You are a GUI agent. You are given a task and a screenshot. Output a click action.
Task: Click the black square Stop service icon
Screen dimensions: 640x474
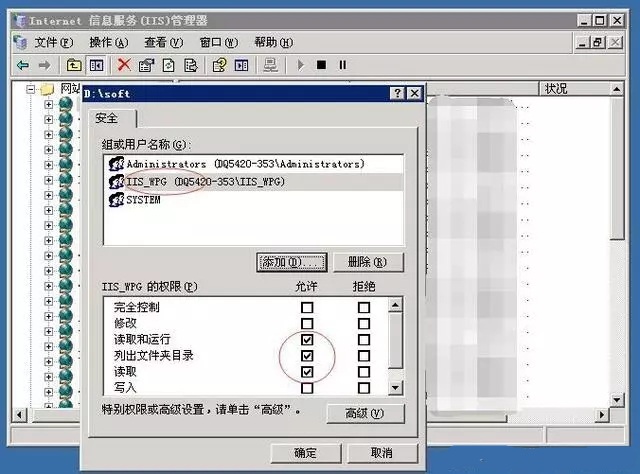(321, 65)
